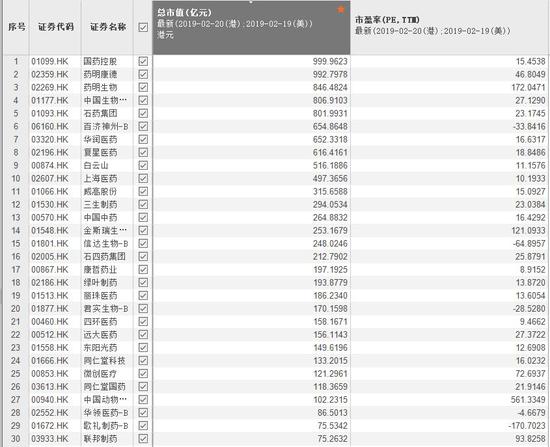
Task: Click the security name 华领医药-B
Action: (106, 412)
